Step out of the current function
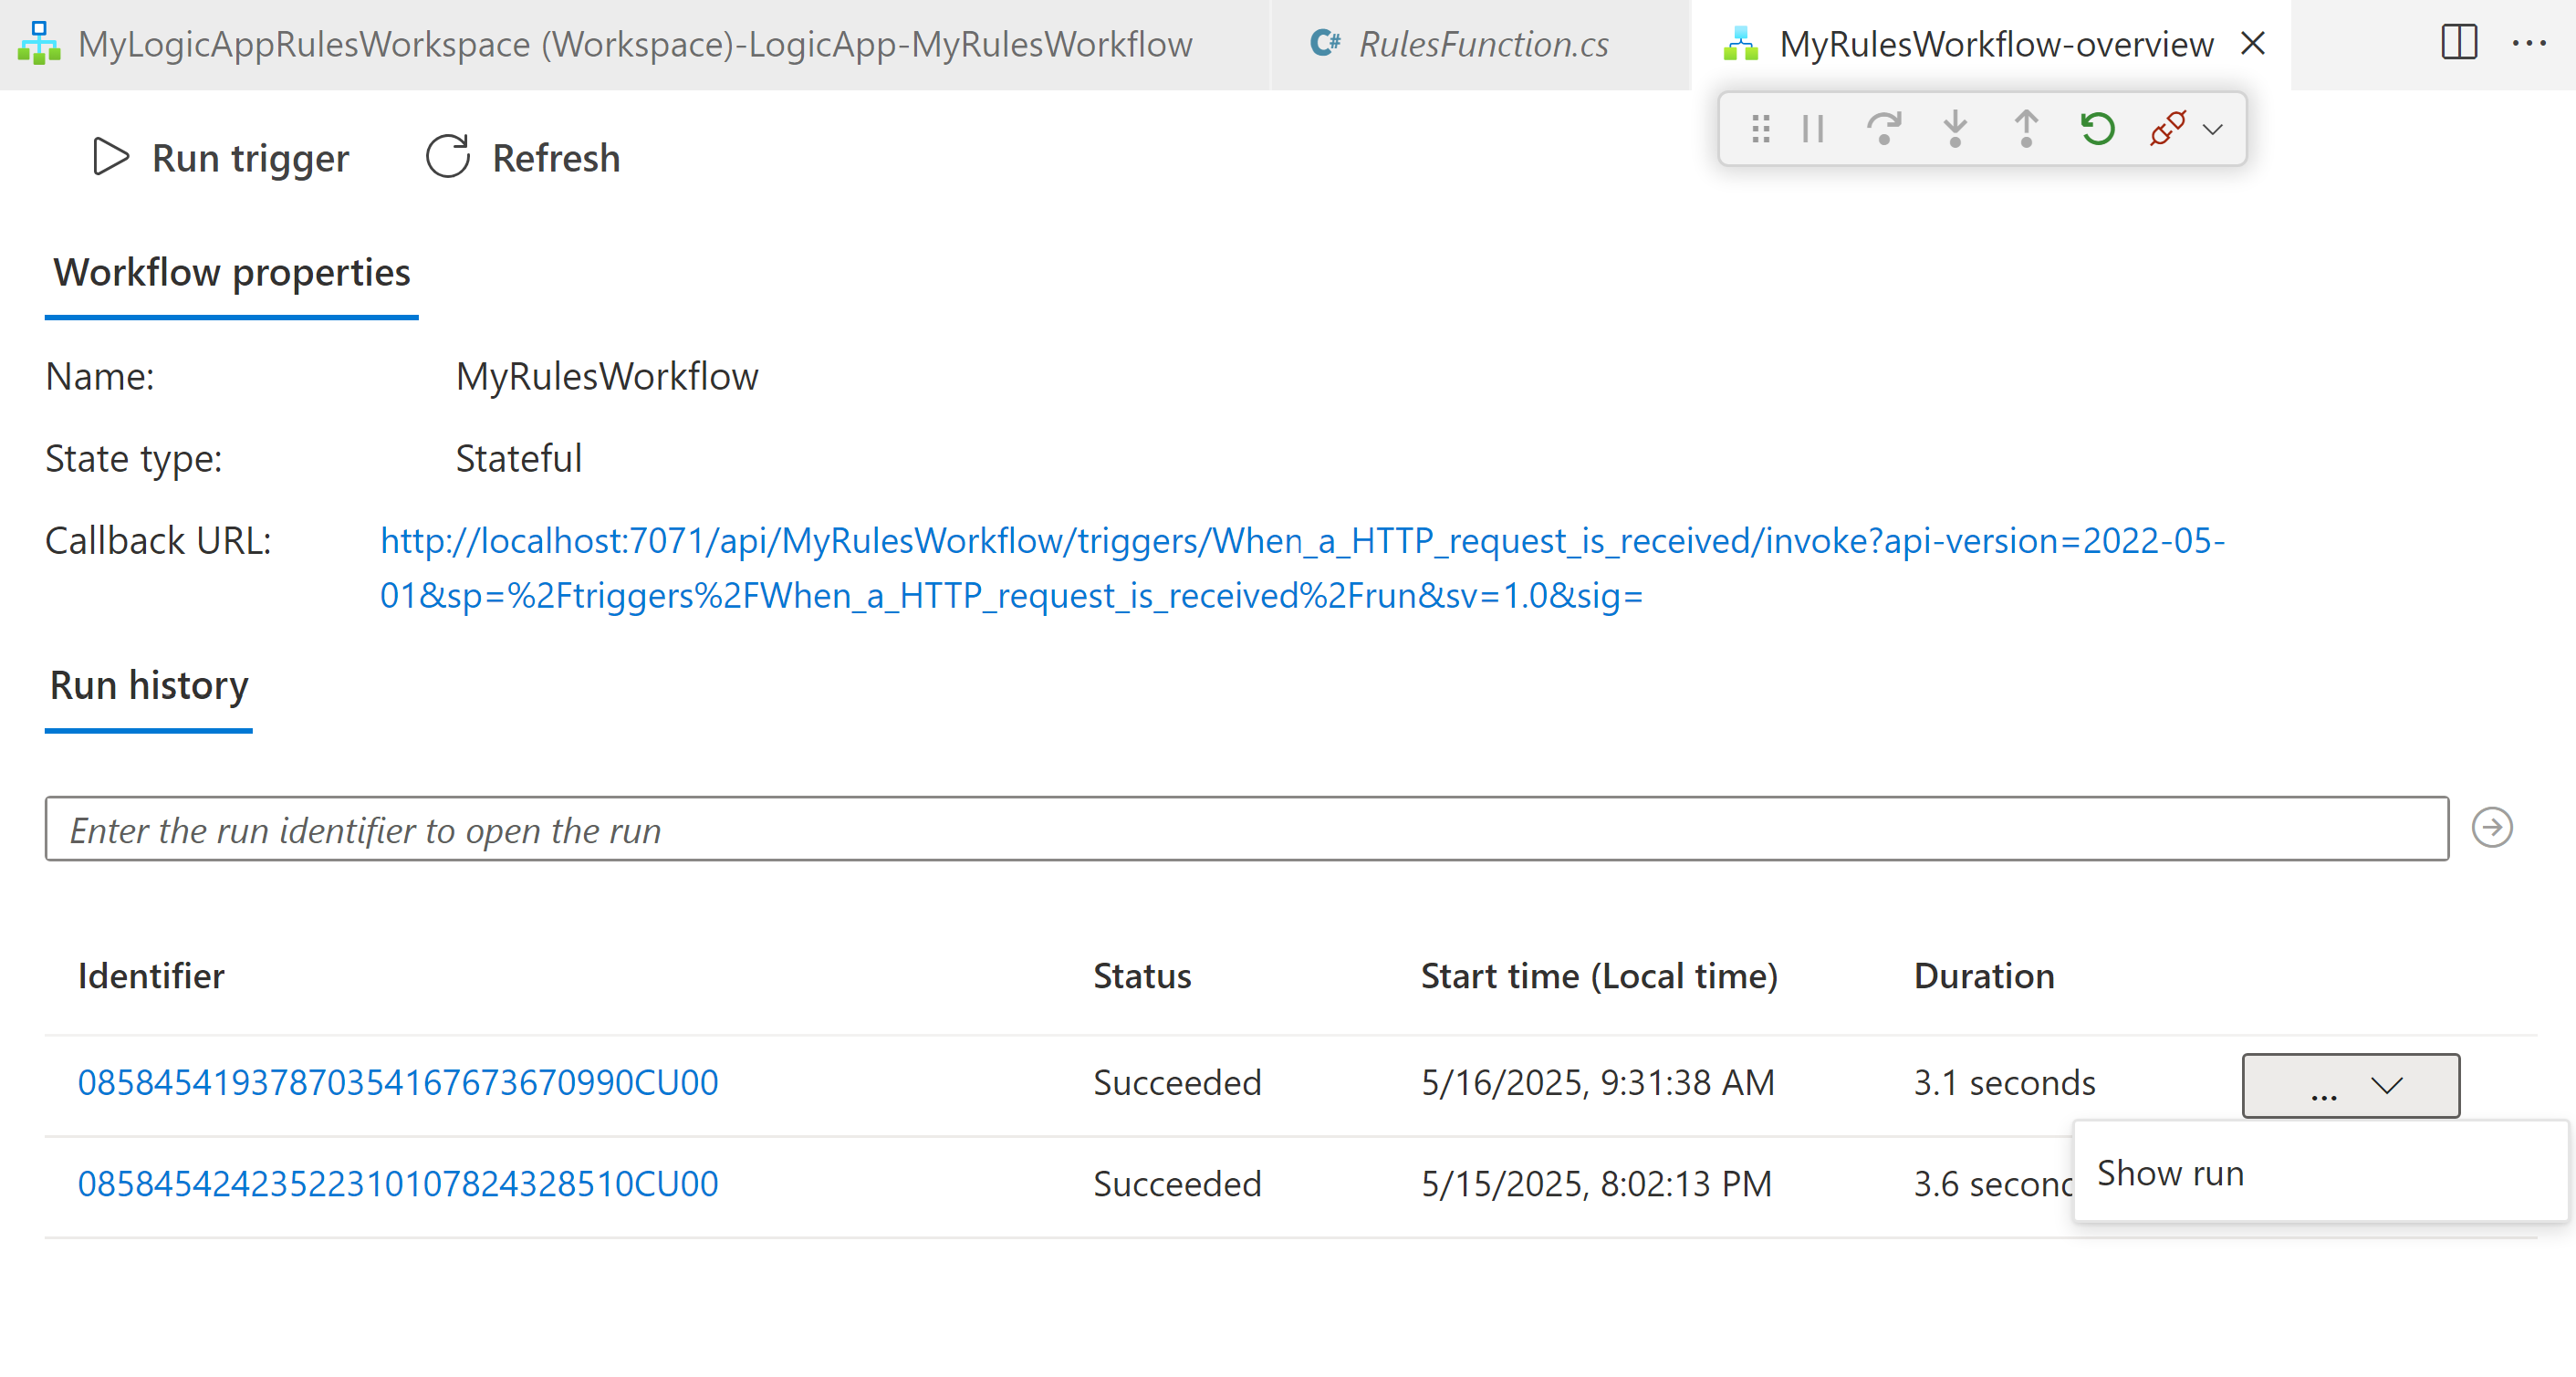Image resolution: width=2576 pixels, height=1377 pixels. tap(2025, 128)
